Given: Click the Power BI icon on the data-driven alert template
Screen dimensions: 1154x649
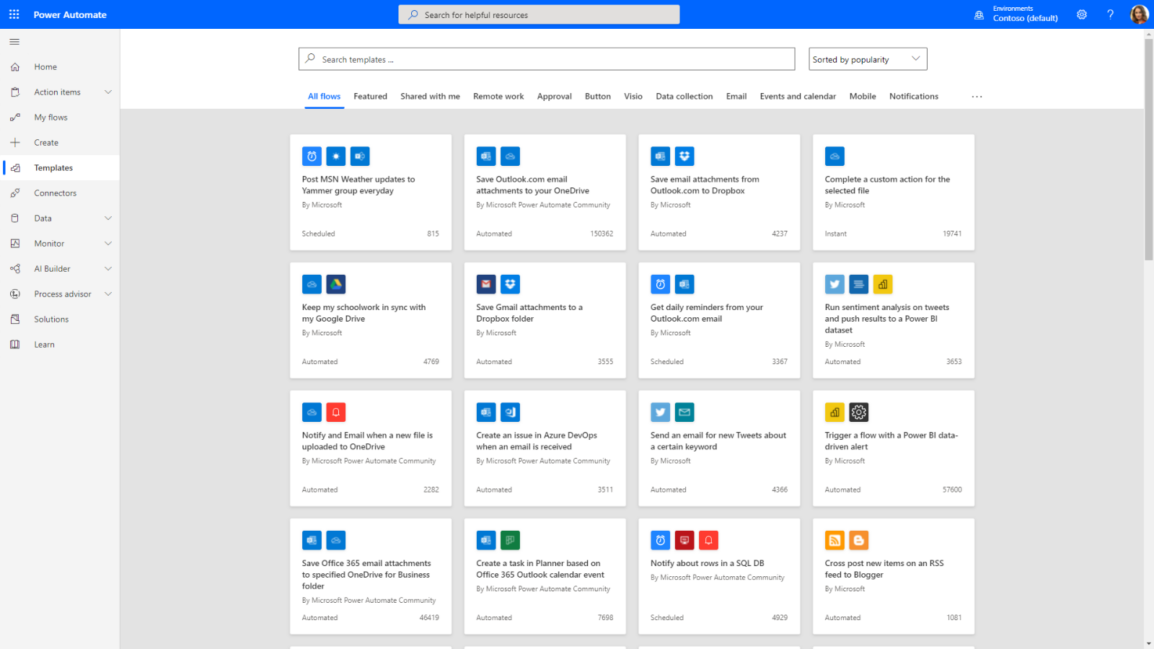Looking at the screenshot, I should 834,412.
